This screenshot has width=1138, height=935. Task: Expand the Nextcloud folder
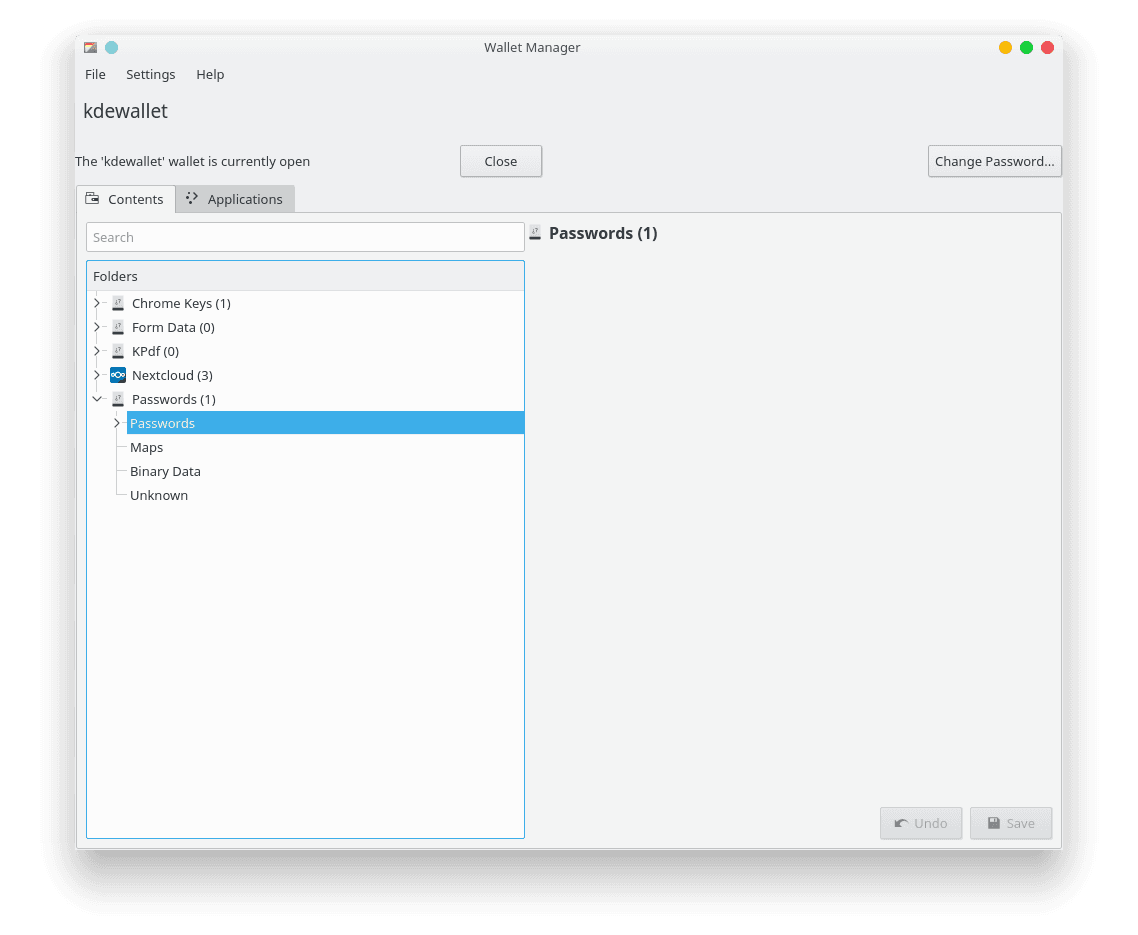[x=97, y=375]
